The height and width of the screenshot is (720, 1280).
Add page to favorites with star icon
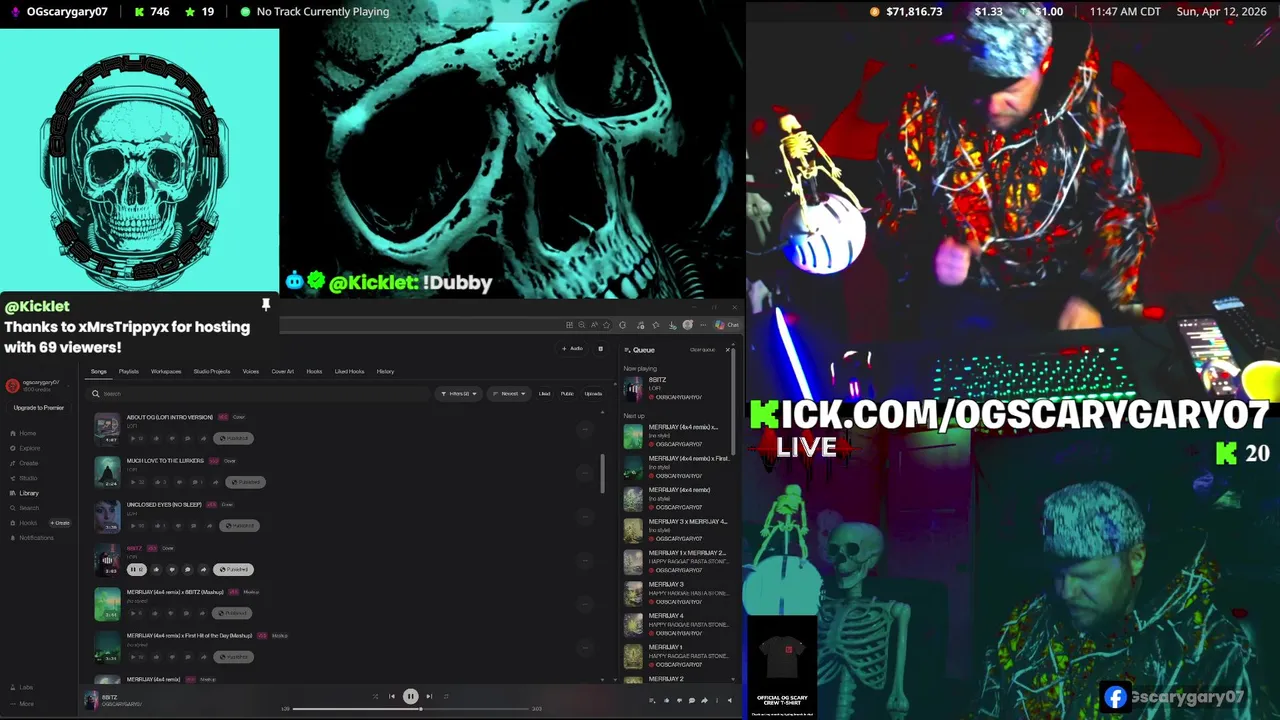pos(606,325)
